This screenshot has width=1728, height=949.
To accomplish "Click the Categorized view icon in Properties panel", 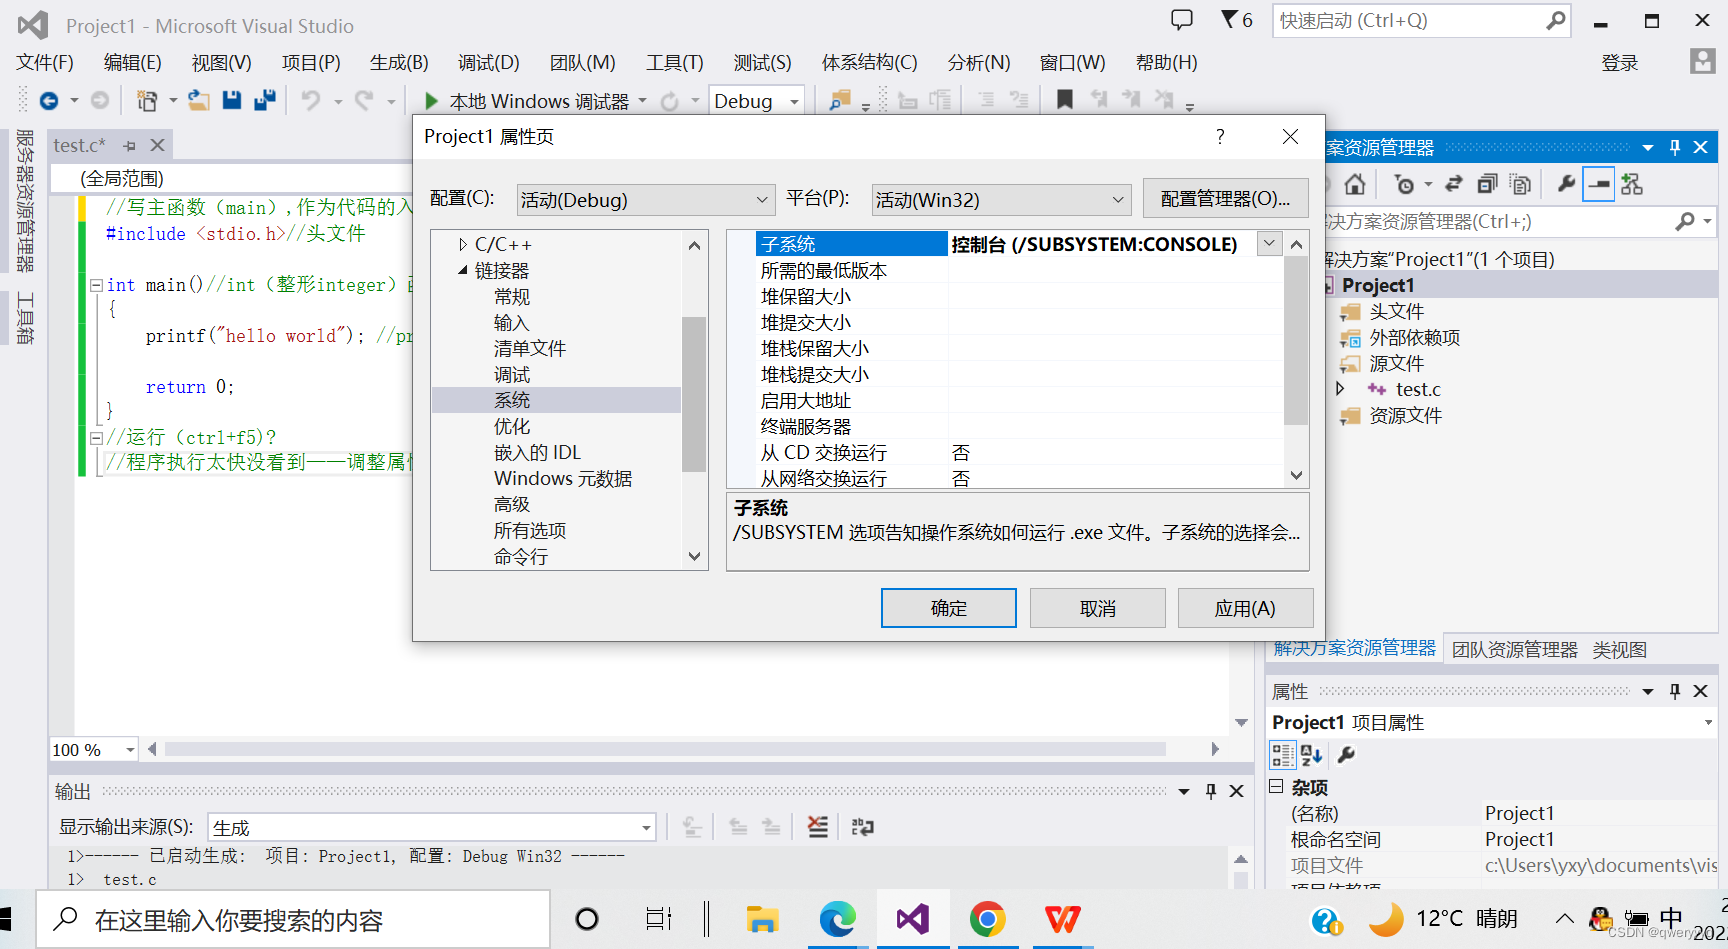I will click(x=1282, y=755).
